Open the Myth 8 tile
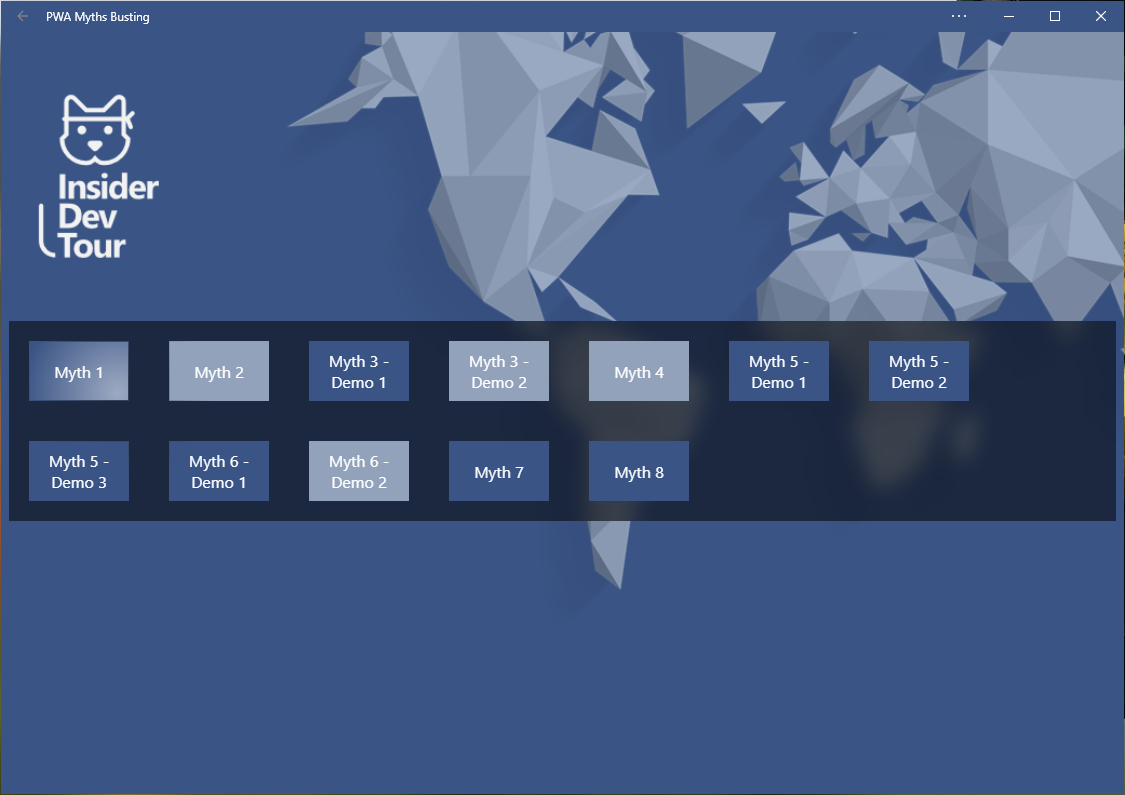Screen dimensions: 1125x795 coord(639,471)
